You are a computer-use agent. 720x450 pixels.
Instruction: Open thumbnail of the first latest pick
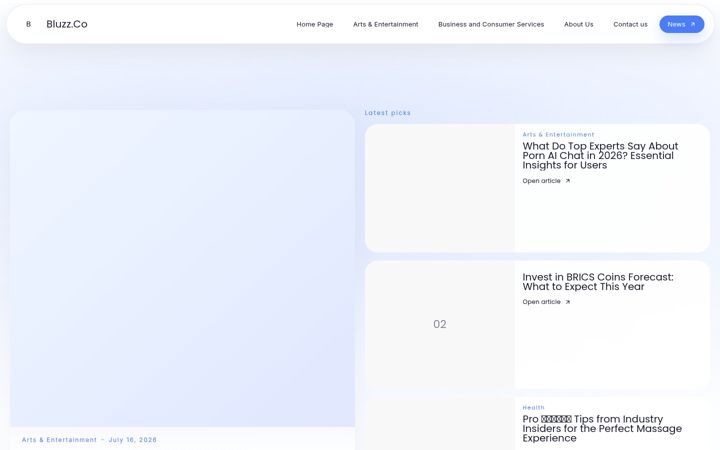click(439, 188)
